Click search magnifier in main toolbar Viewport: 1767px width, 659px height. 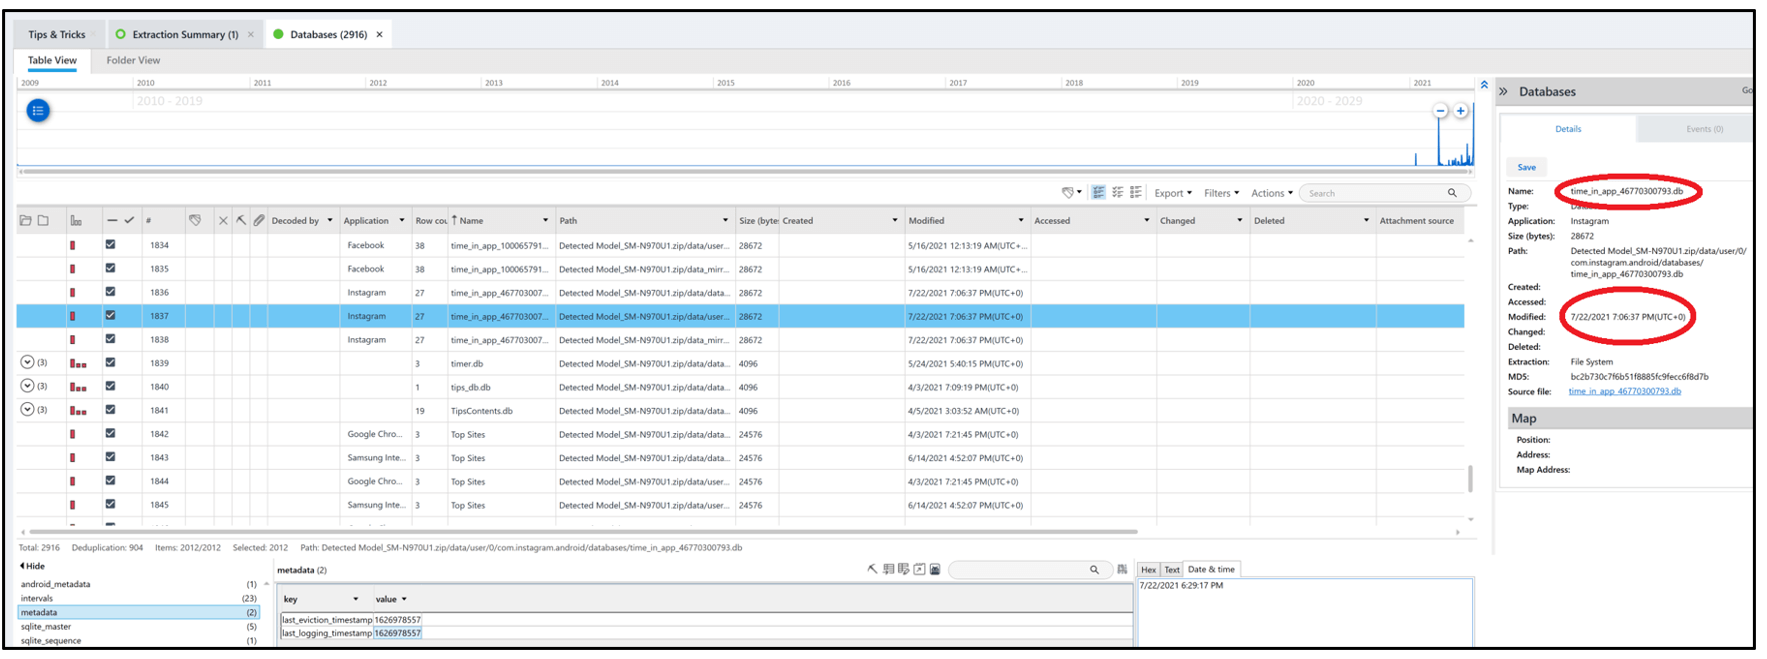1452,193
